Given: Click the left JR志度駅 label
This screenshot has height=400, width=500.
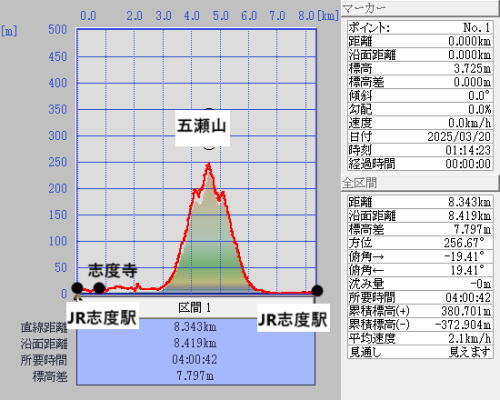Looking at the screenshot, I should (x=102, y=317).
